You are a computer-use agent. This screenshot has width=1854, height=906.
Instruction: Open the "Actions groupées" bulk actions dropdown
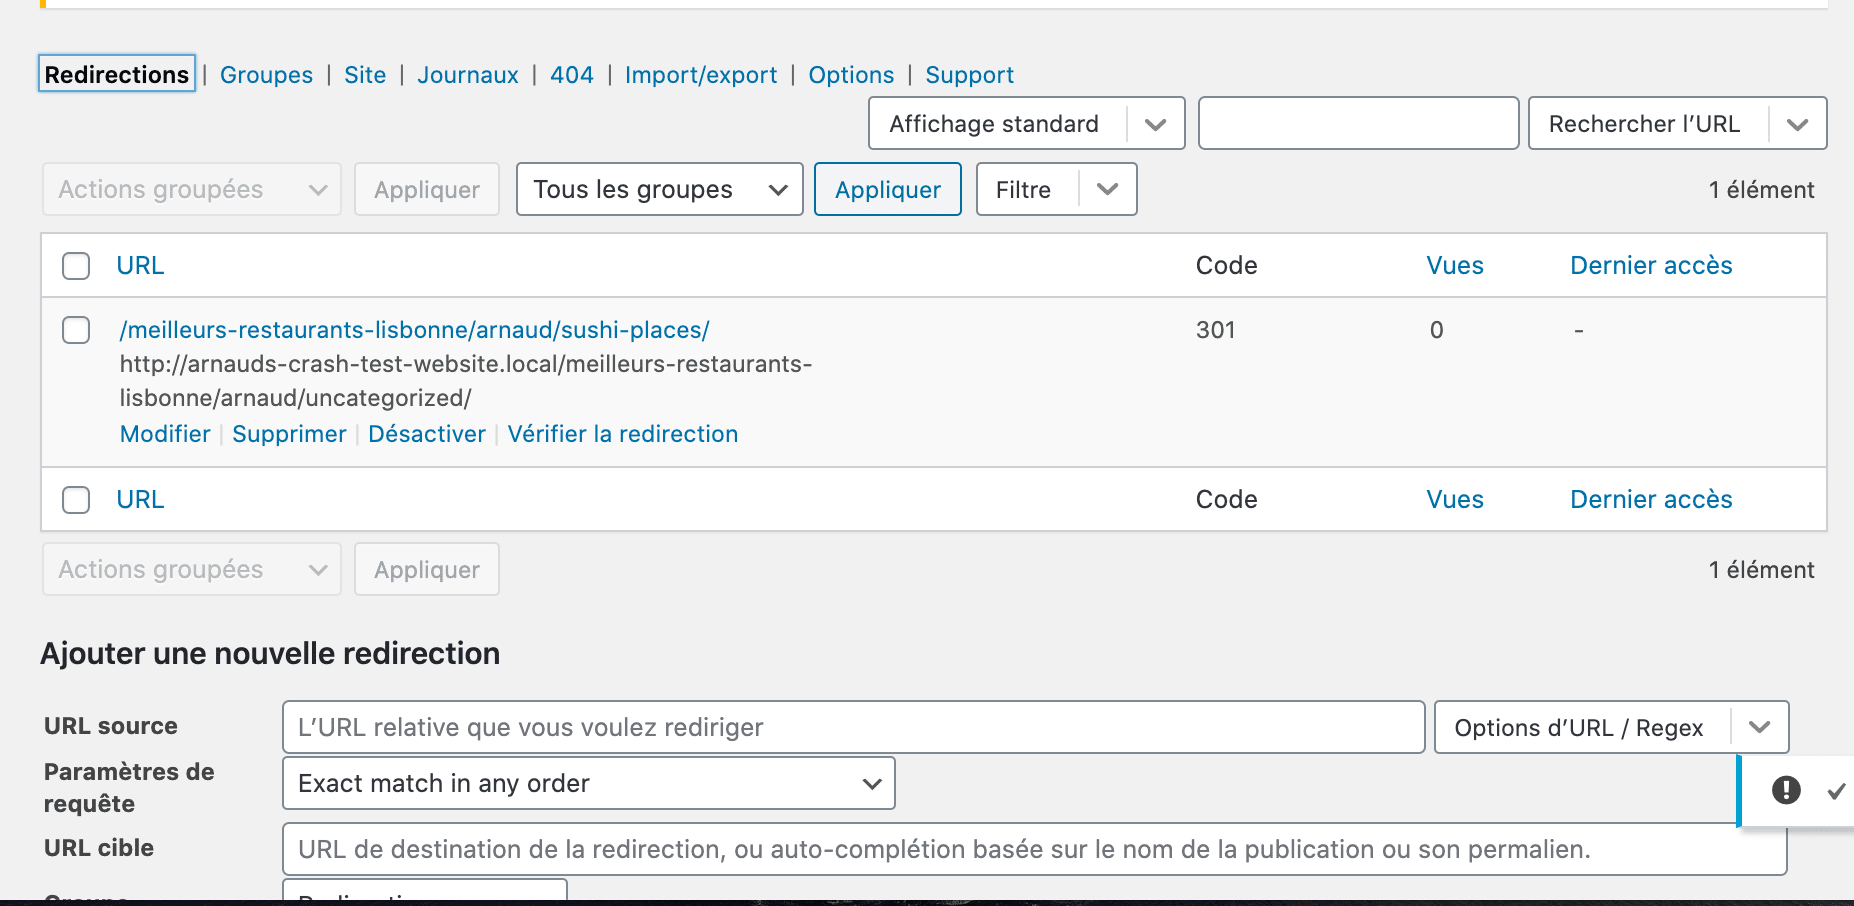pyautogui.click(x=190, y=189)
